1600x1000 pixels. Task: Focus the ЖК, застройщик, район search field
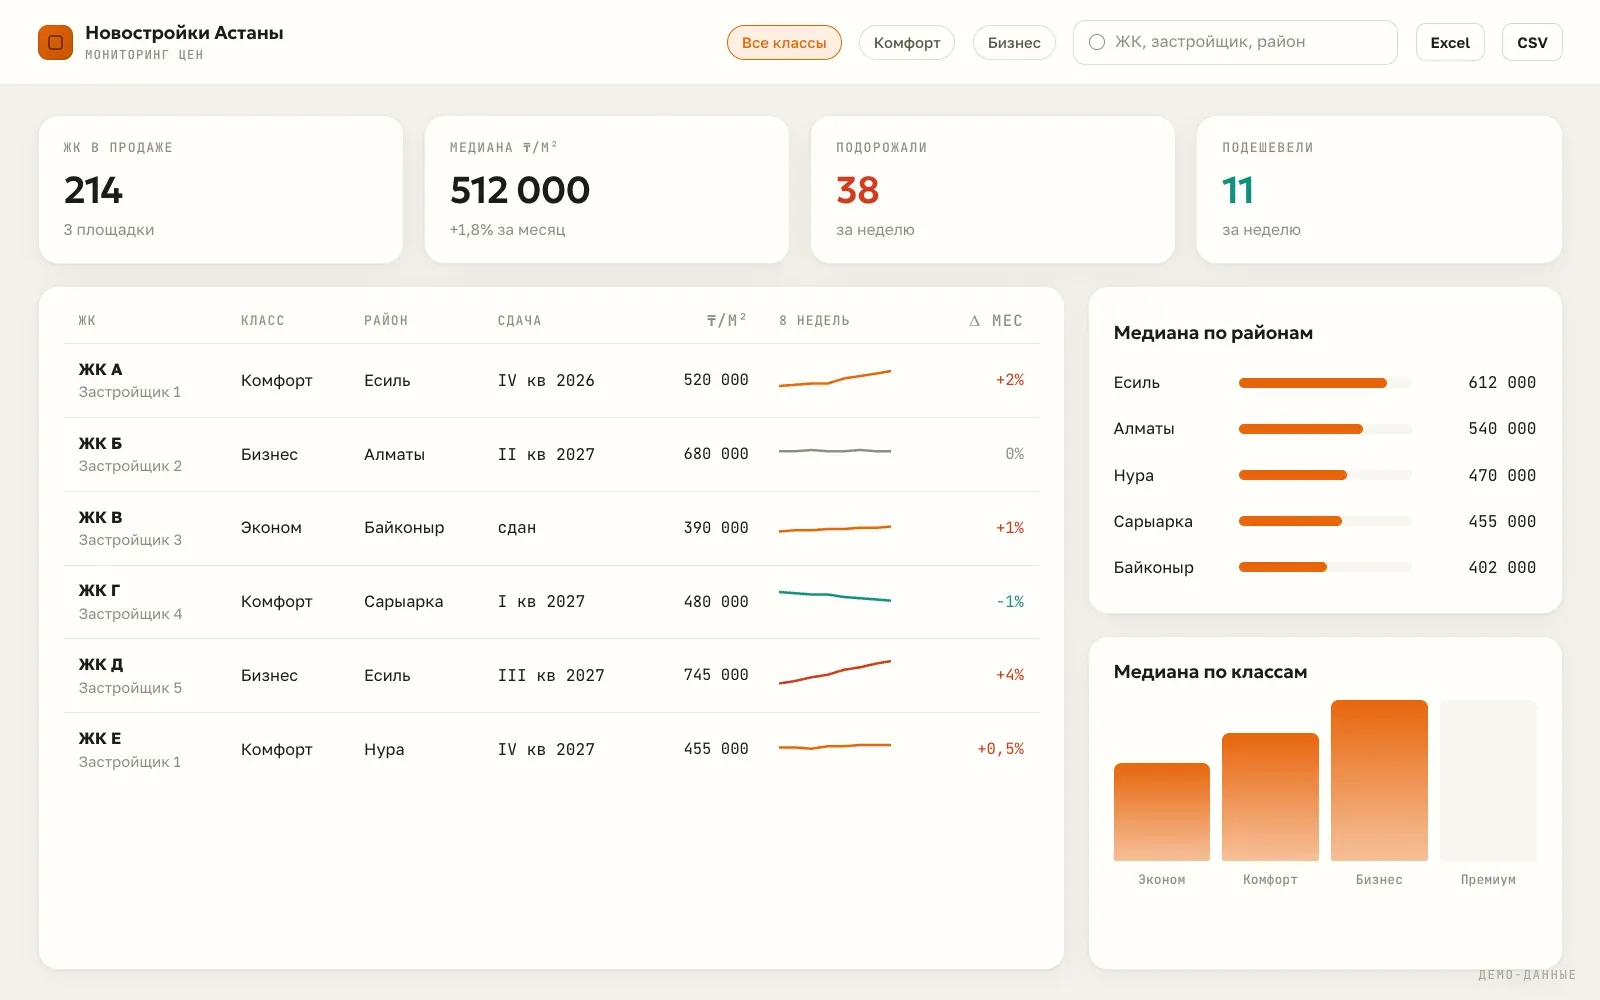(1235, 42)
